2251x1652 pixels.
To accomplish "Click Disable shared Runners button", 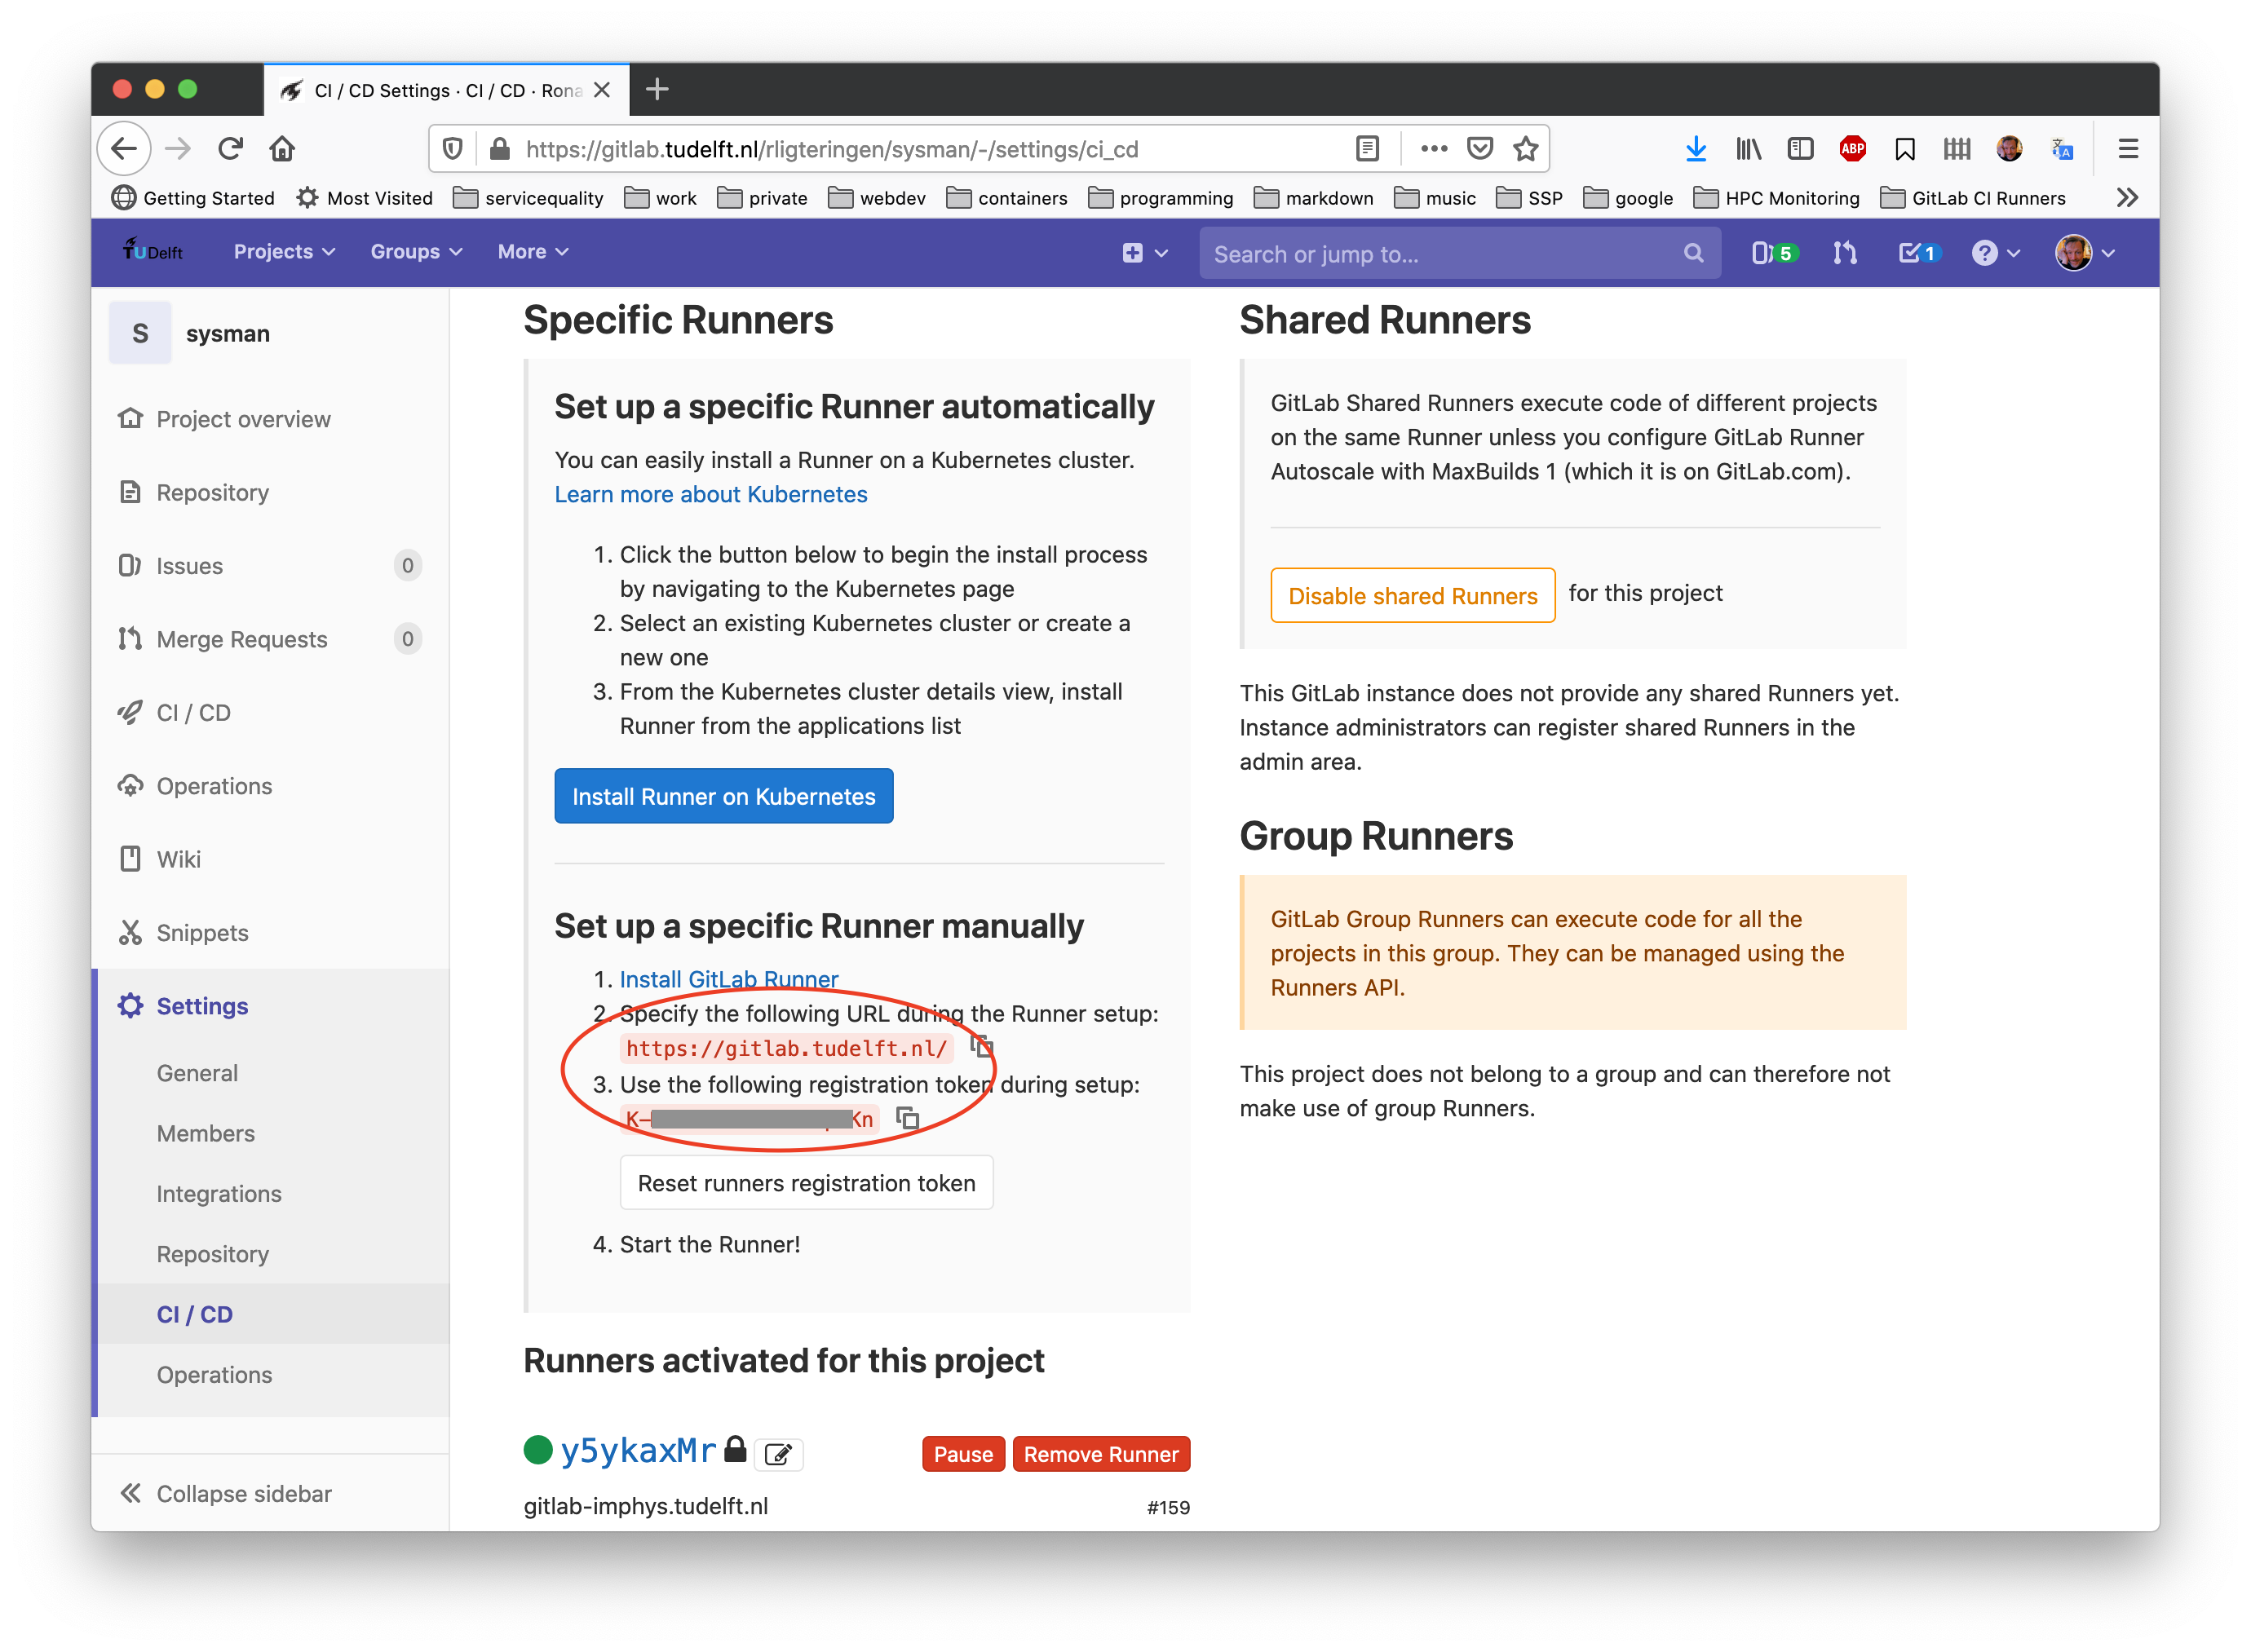I will tap(1412, 595).
